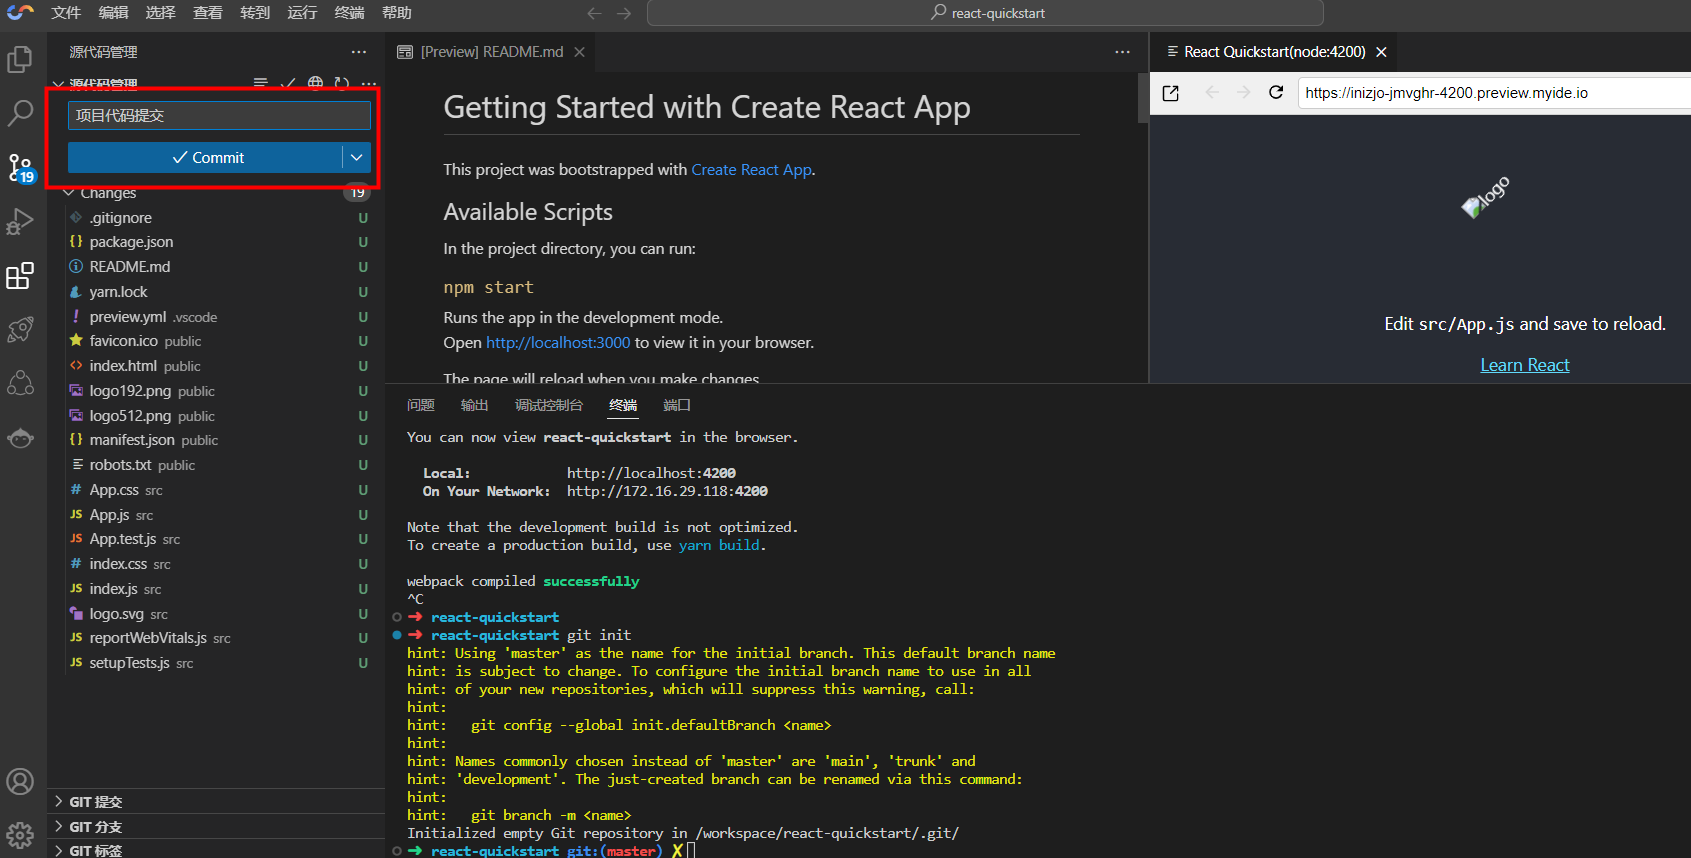Viewport: 1691px width, 858px height.
Task: Open the Explorer view in activity bar
Action: pyautogui.click(x=20, y=60)
